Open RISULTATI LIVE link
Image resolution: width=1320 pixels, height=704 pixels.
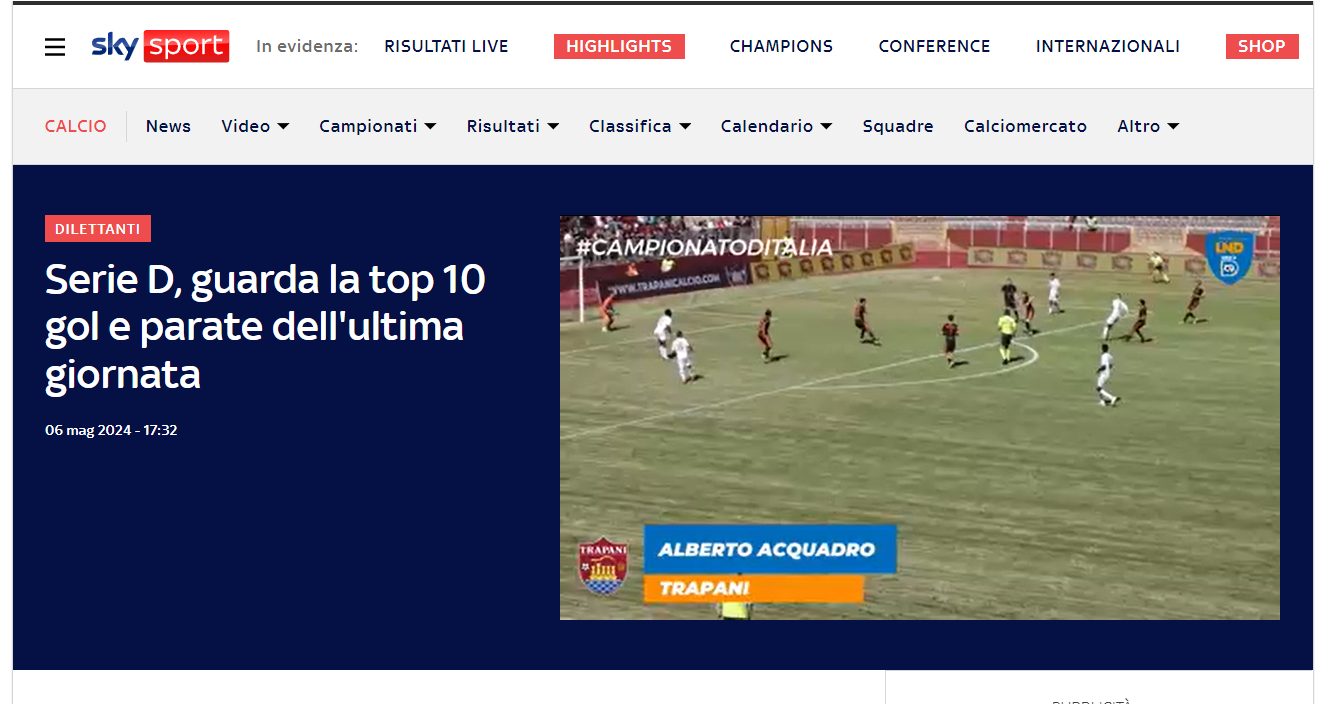[446, 46]
